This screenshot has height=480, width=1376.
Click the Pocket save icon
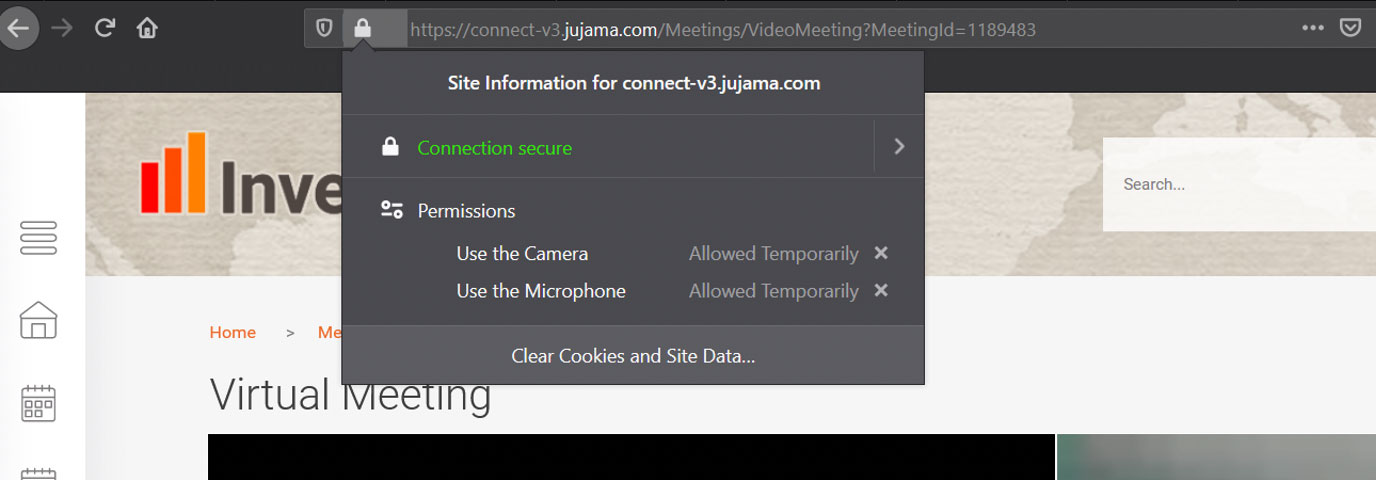[1350, 29]
